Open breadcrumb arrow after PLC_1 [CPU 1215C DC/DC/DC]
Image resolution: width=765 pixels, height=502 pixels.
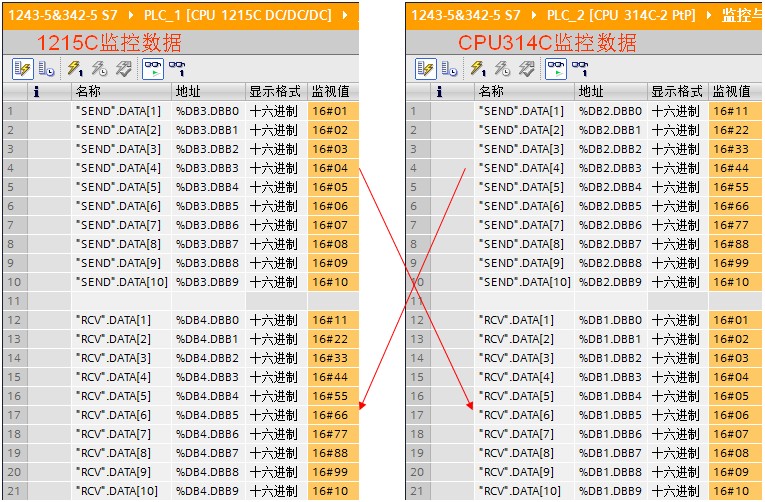click(x=344, y=16)
